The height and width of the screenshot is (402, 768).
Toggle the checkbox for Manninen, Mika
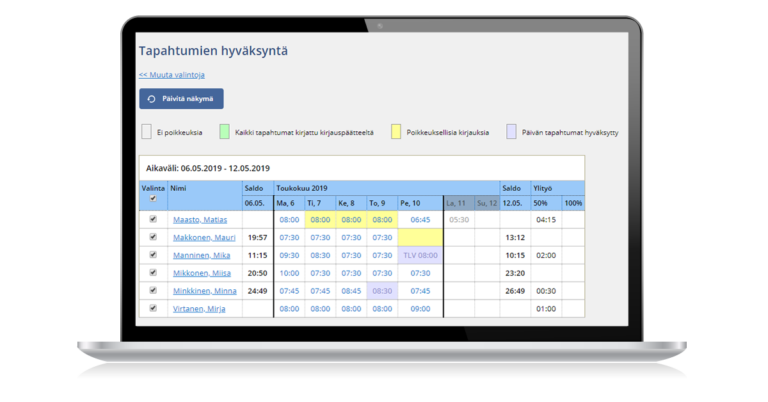(x=153, y=255)
